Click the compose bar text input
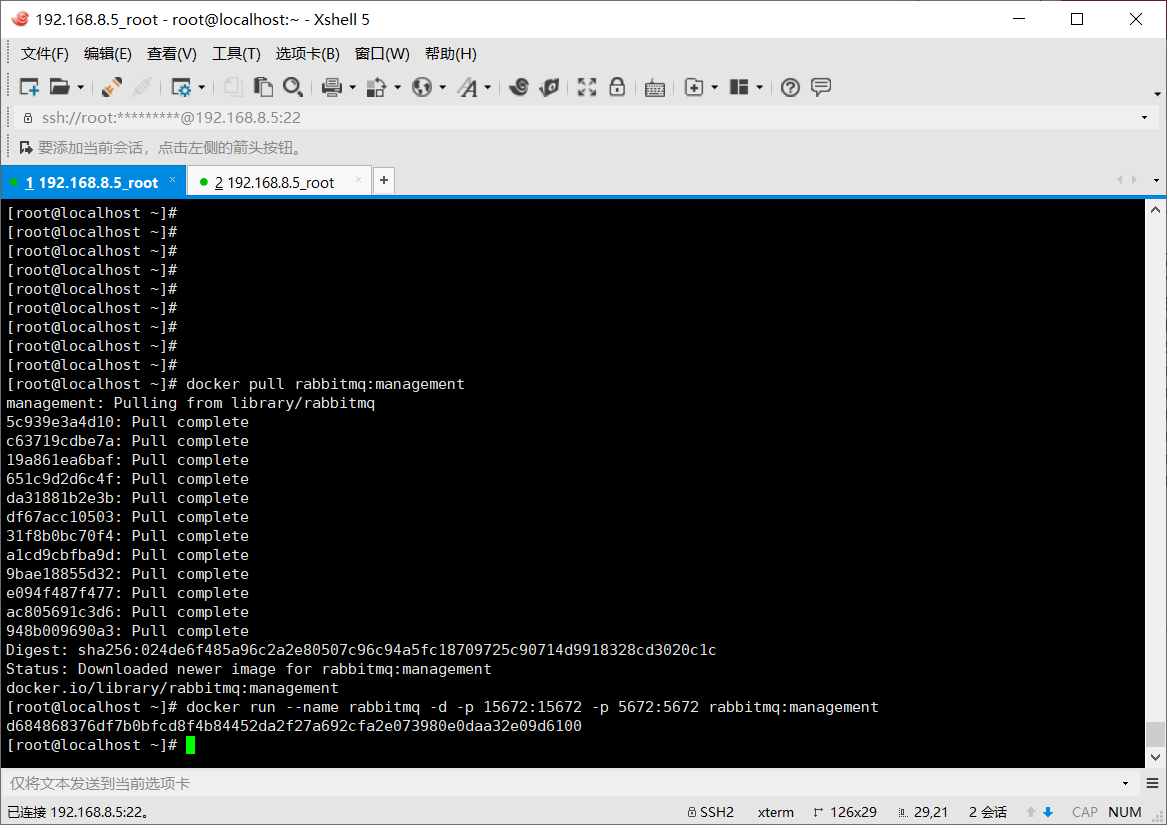Image resolution: width=1167 pixels, height=825 pixels. tap(560, 783)
